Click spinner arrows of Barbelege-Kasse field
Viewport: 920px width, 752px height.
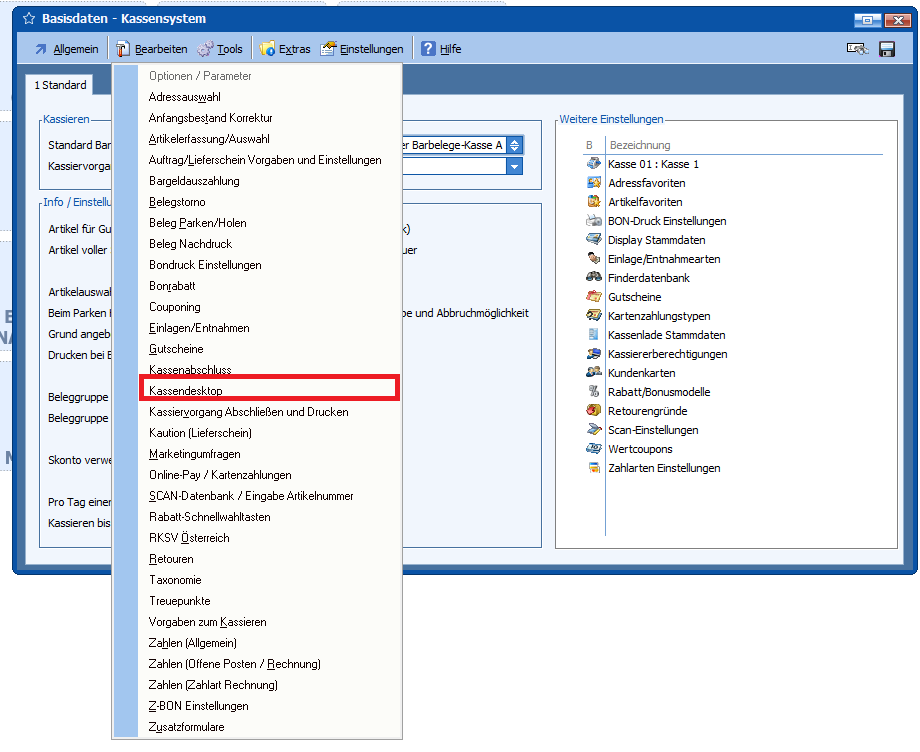pyautogui.click(x=514, y=145)
